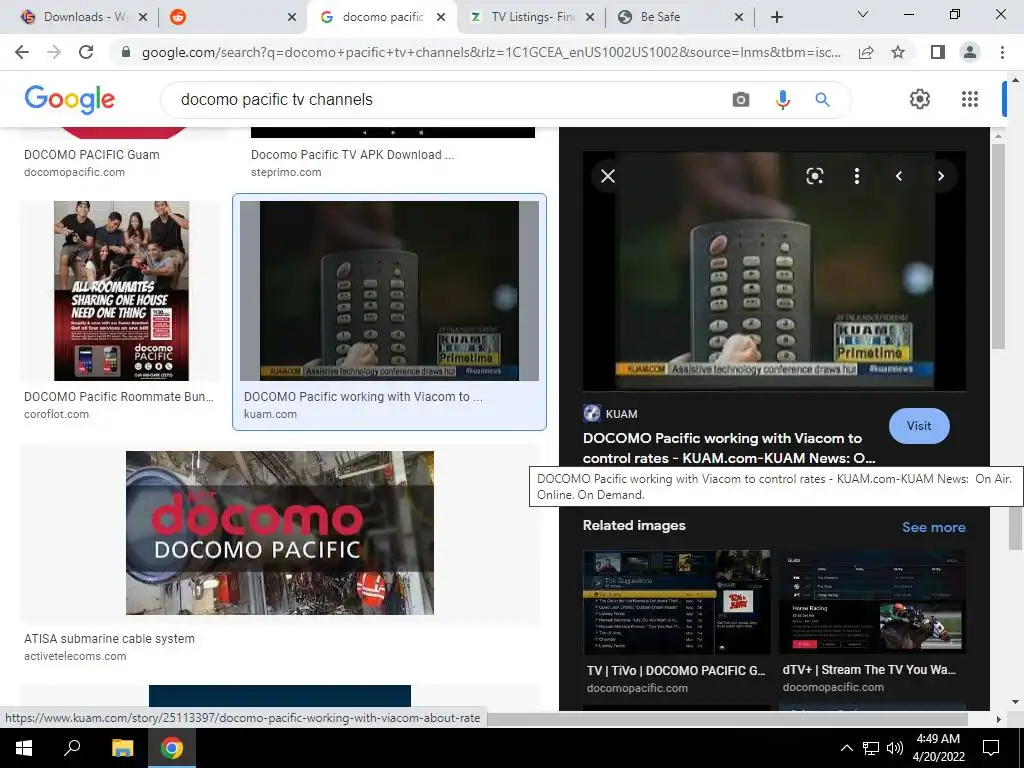Click the preview panel vertical scrollbar
1024x768 pixels.
click(998, 246)
